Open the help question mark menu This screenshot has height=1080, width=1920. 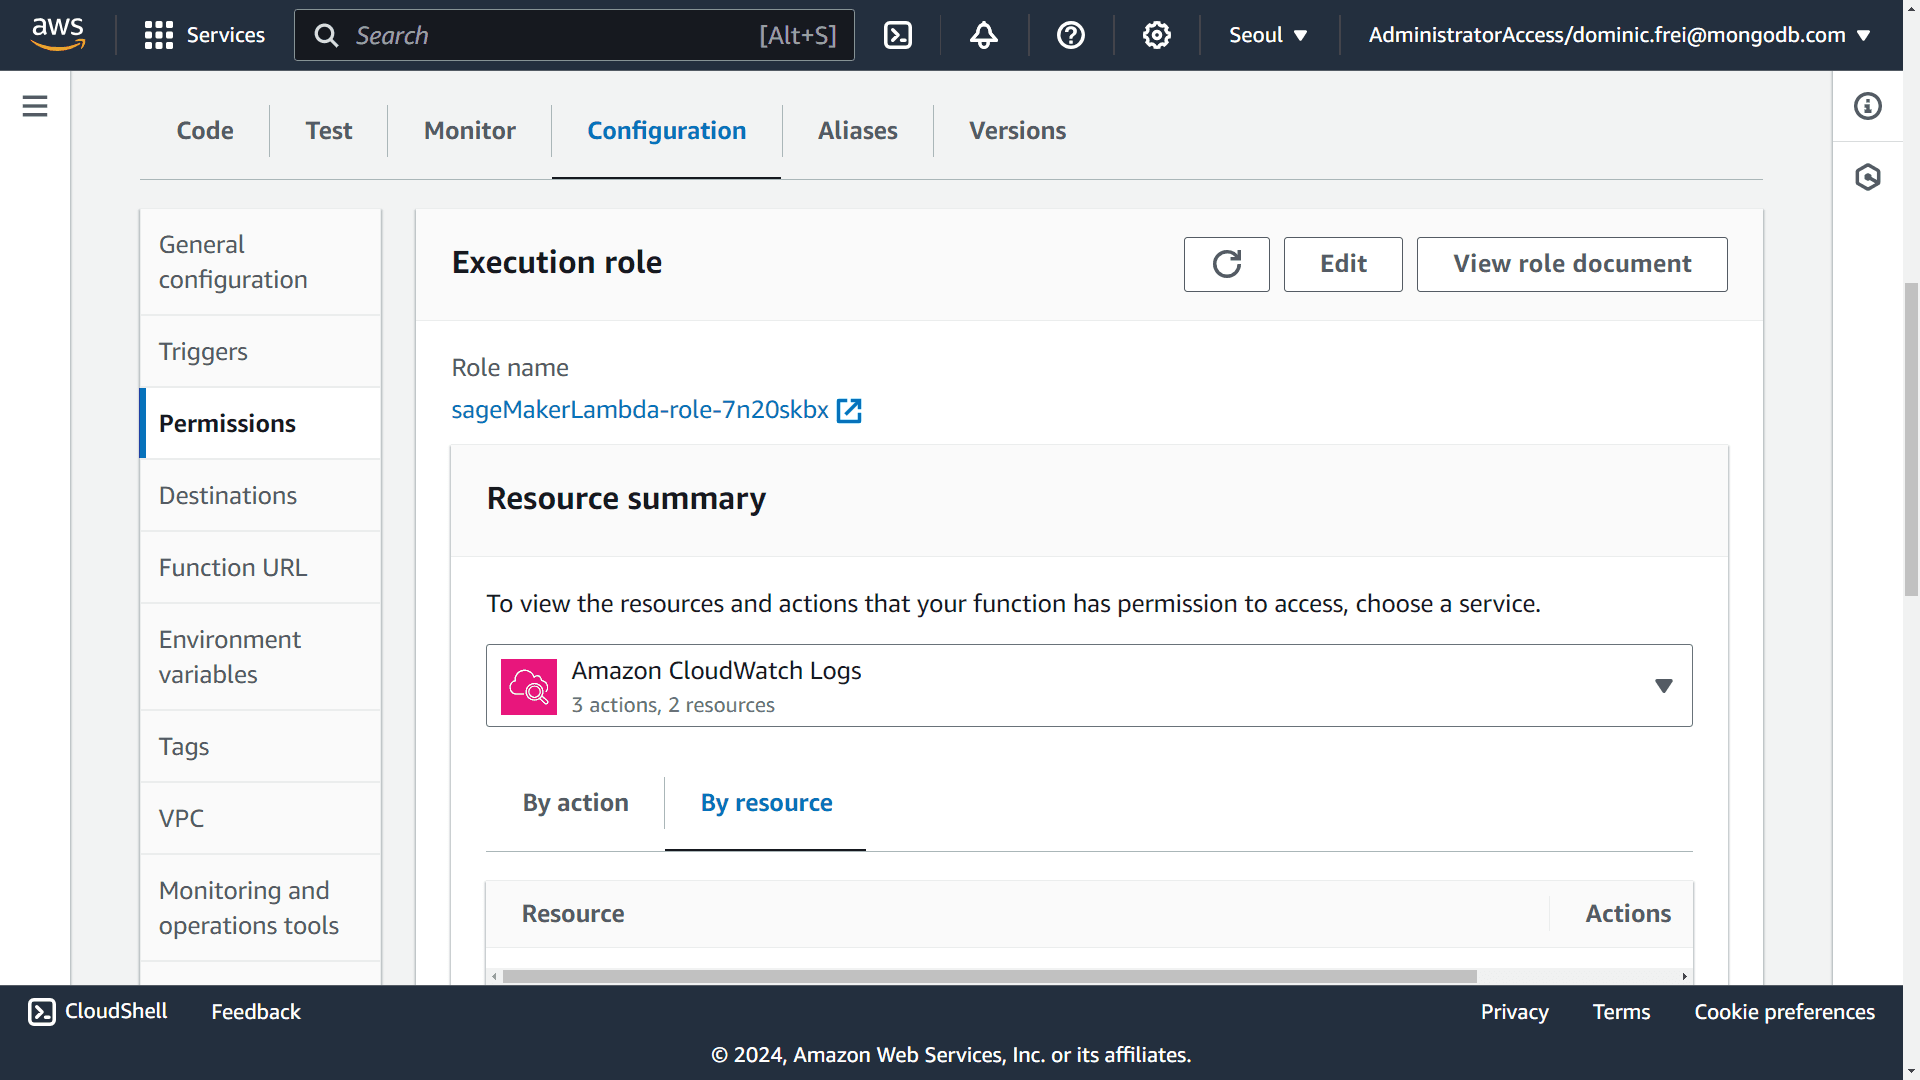(1071, 35)
